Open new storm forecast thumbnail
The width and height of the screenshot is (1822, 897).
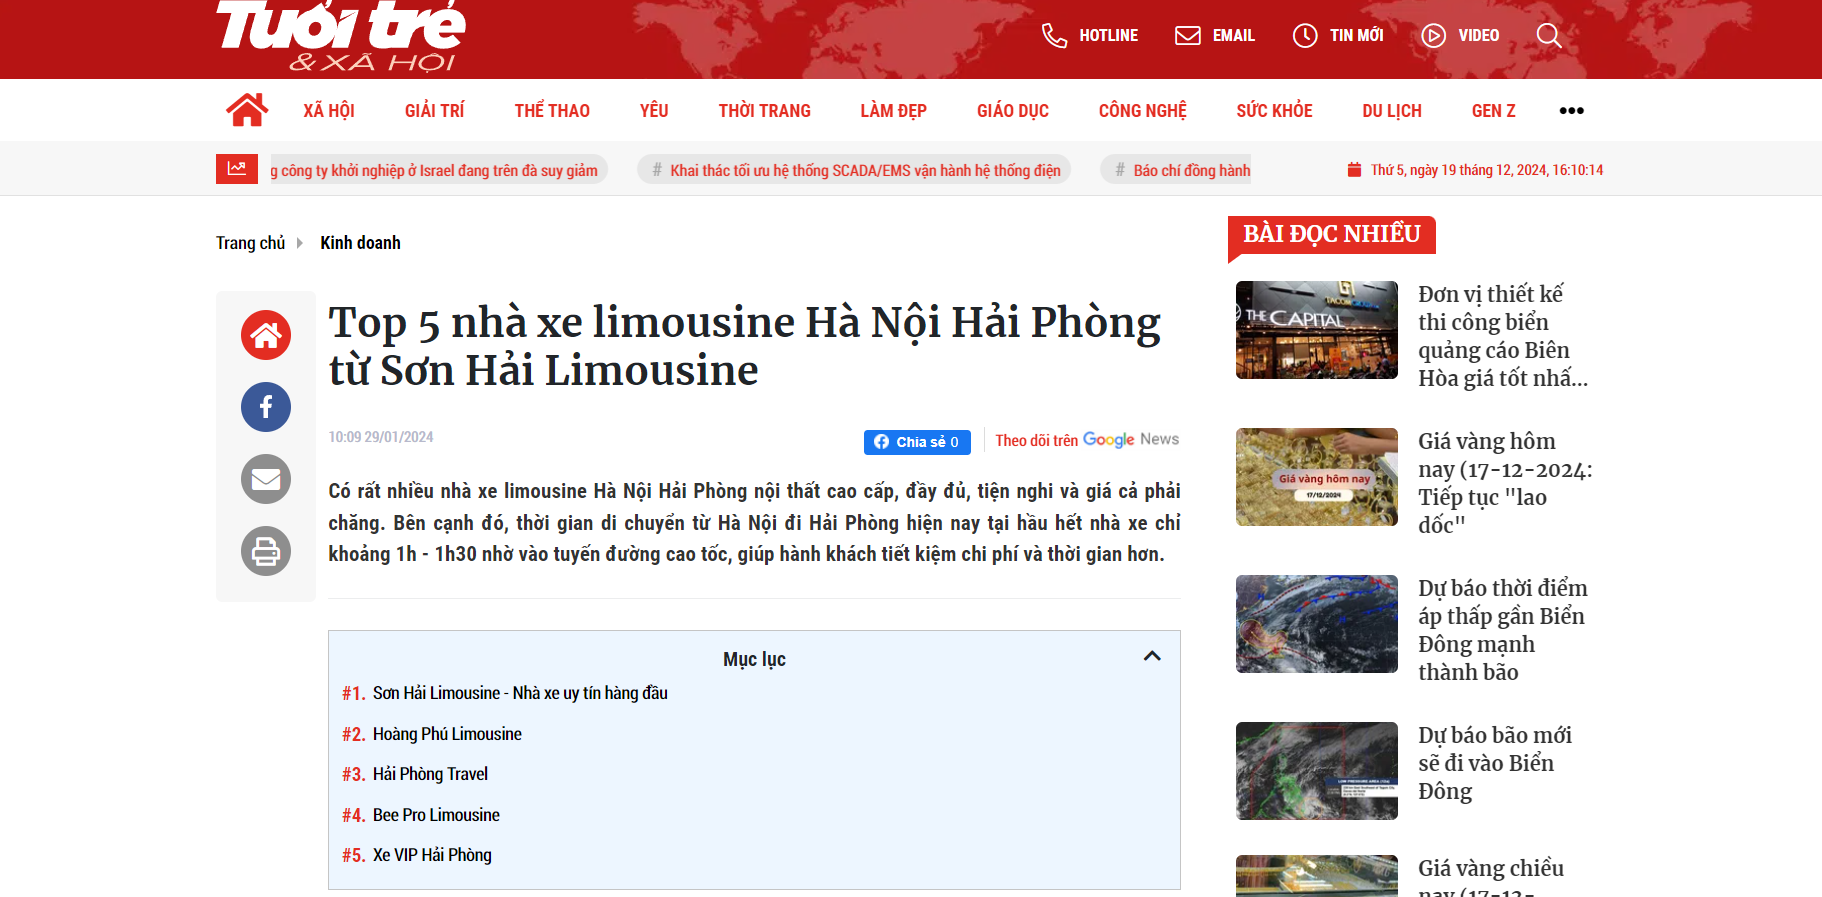coord(1317,771)
